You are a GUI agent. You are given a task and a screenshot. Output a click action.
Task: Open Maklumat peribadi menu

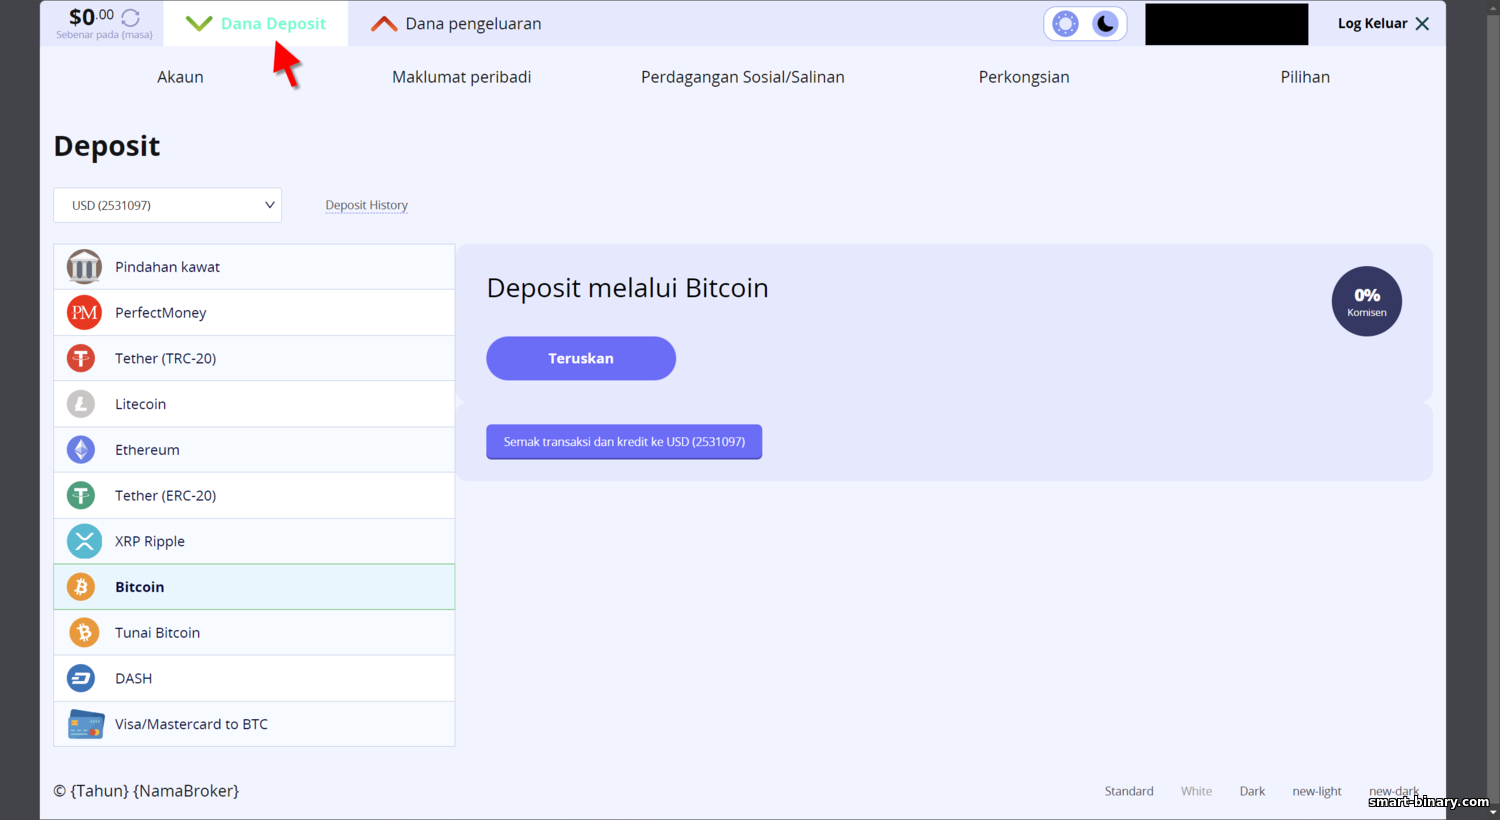click(x=462, y=77)
